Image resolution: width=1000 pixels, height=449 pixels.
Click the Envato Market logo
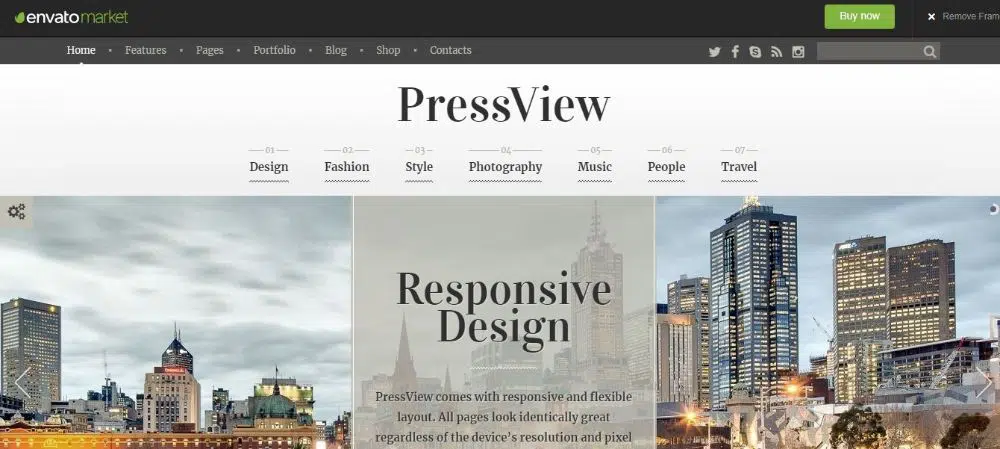pos(72,17)
